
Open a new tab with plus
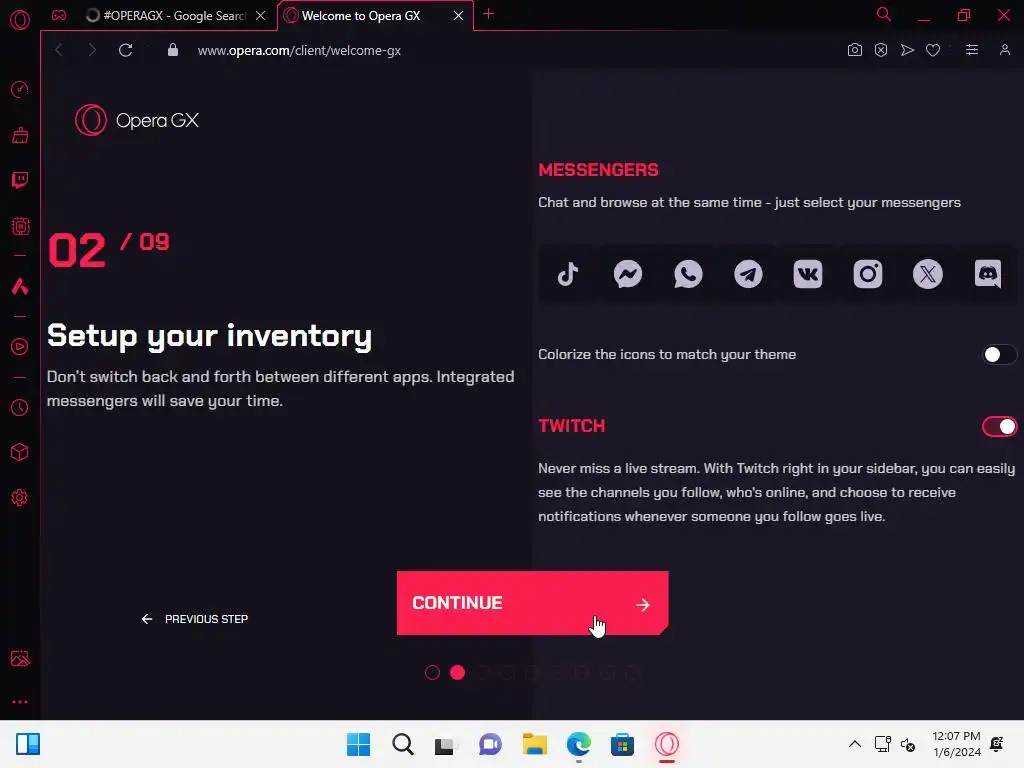coord(488,14)
